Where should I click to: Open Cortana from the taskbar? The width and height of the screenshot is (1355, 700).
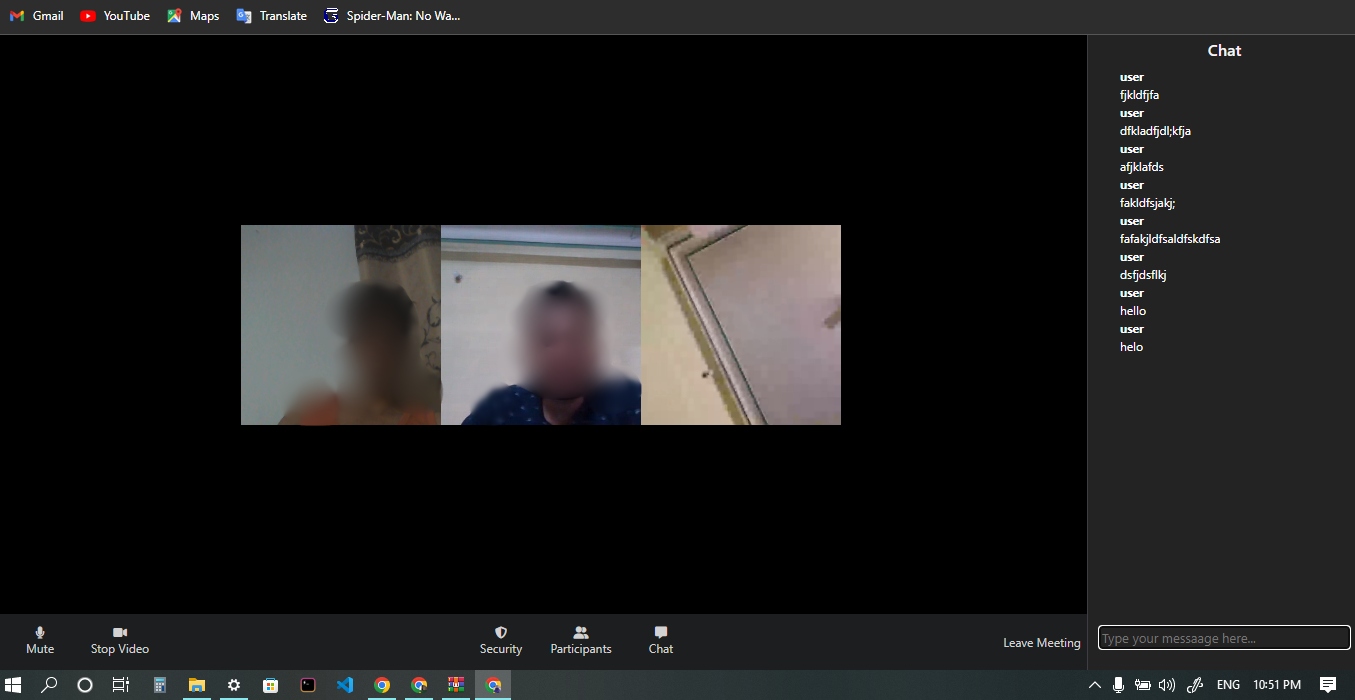[x=85, y=685]
